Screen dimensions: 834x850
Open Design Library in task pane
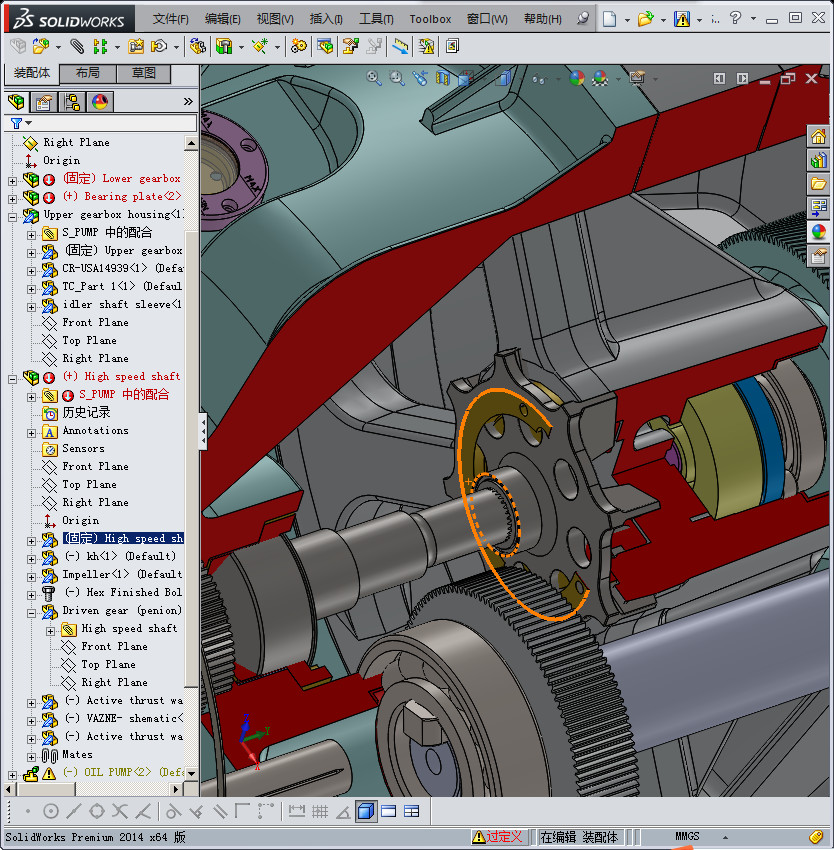[x=819, y=160]
